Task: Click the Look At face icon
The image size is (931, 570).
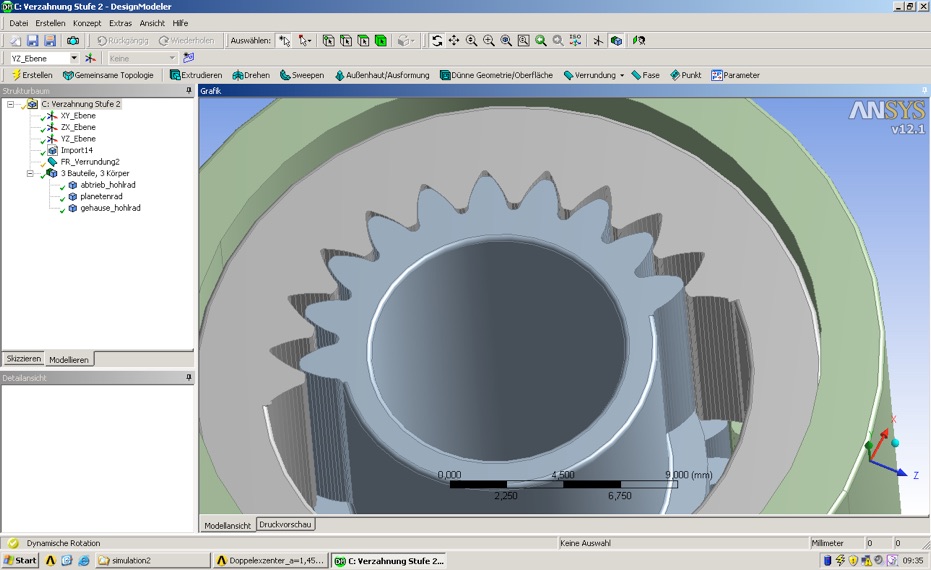Action: click(x=639, y=40)
